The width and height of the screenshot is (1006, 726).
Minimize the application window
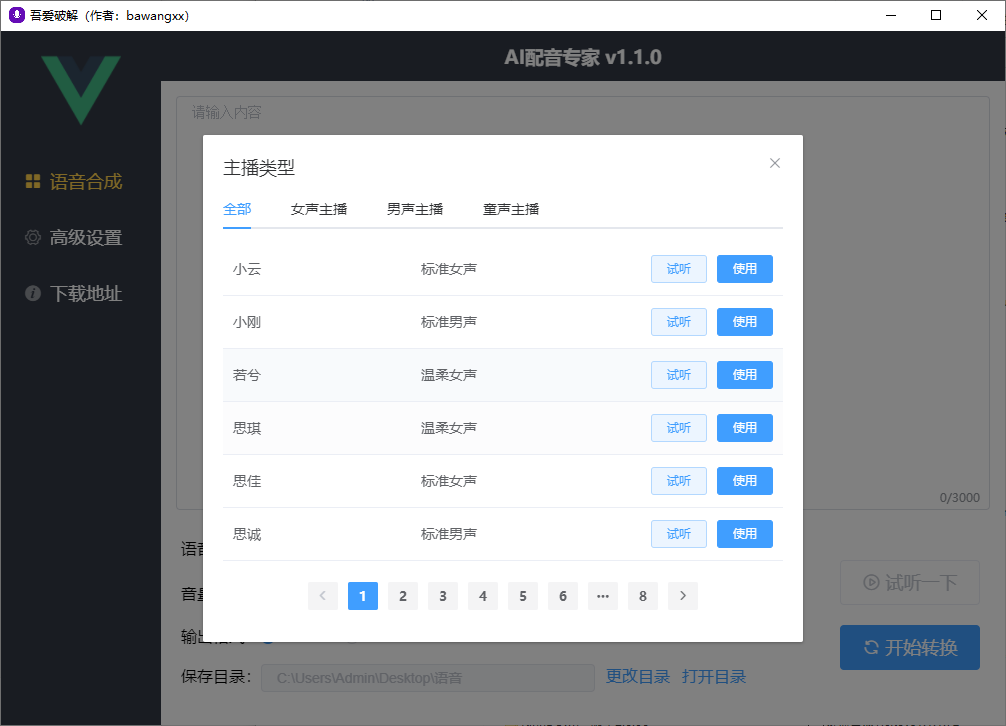[891, 15]
